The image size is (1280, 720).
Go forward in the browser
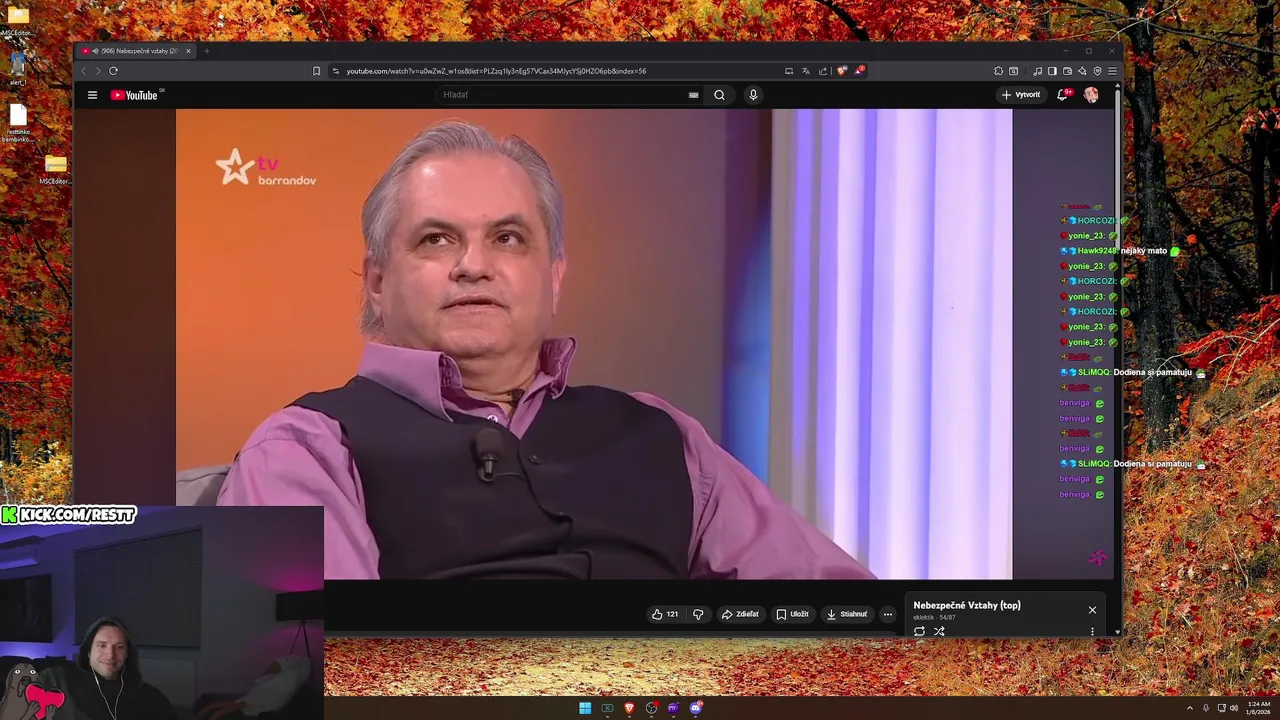[x=98, y=71]
